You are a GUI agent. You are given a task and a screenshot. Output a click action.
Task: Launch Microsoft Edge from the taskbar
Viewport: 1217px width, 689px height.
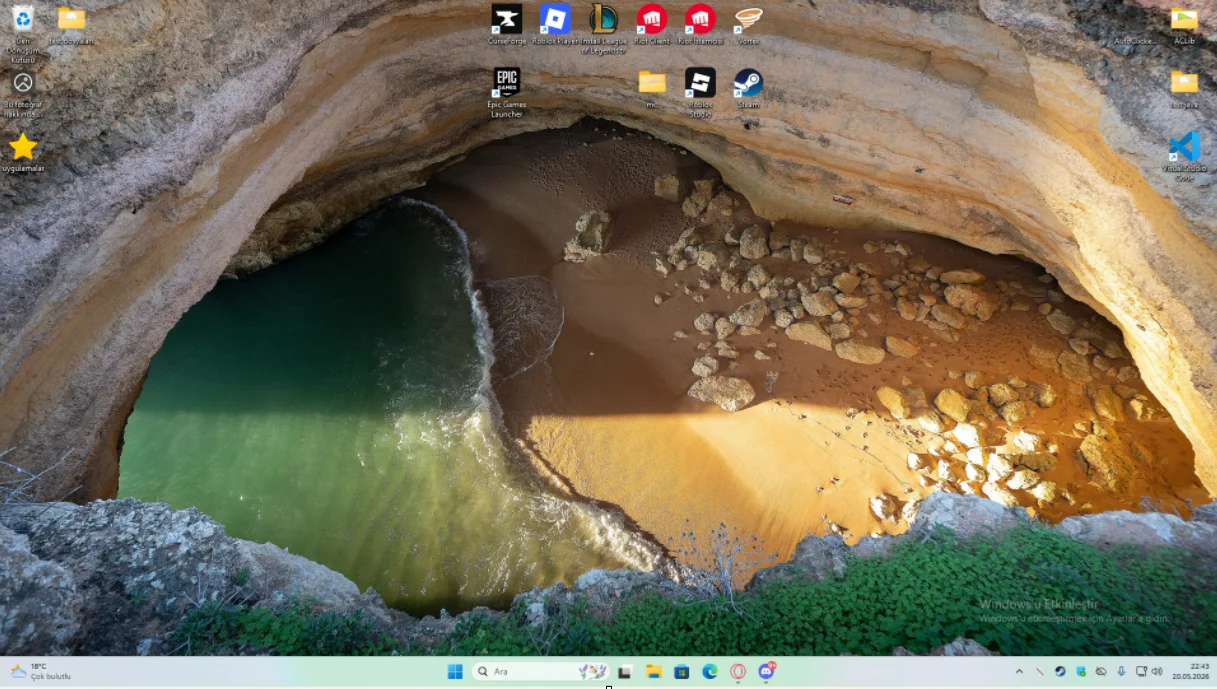pyautogui.click(x=710, y=671)
